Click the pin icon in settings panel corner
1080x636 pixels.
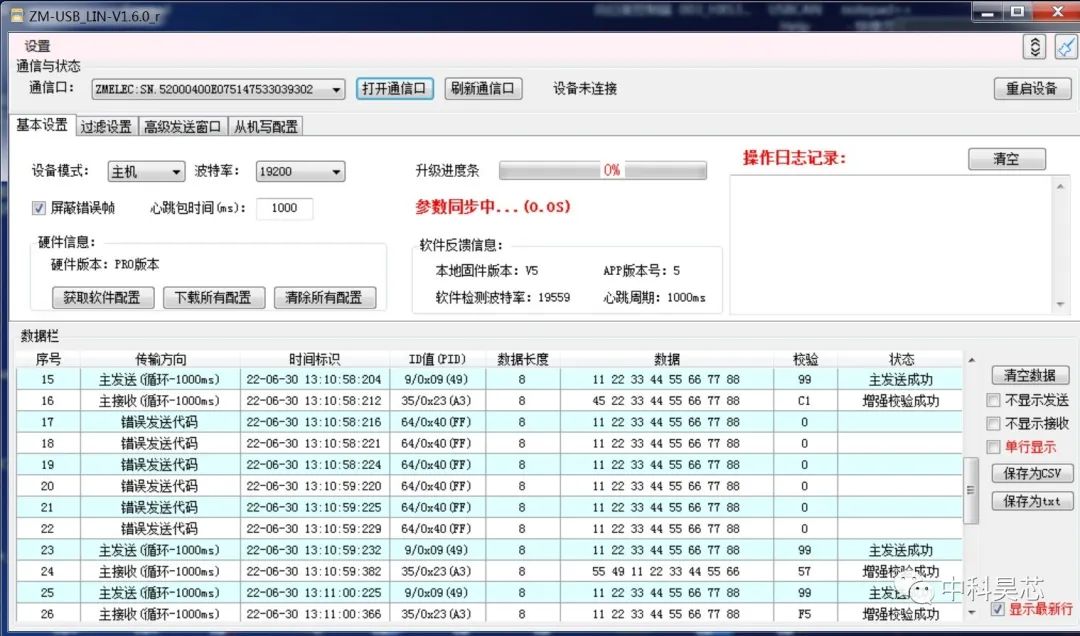[x=1064, y=46]
